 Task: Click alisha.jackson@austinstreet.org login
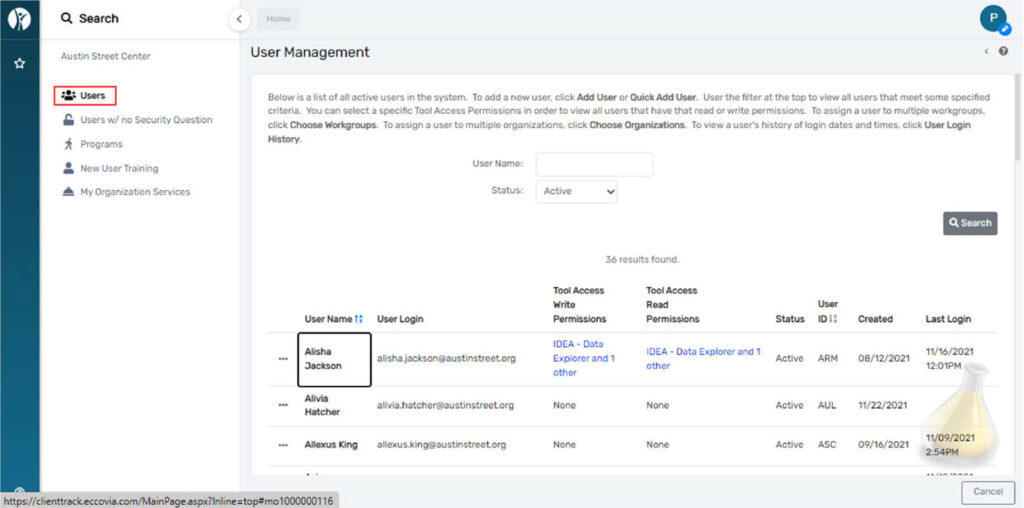[447, 358]
